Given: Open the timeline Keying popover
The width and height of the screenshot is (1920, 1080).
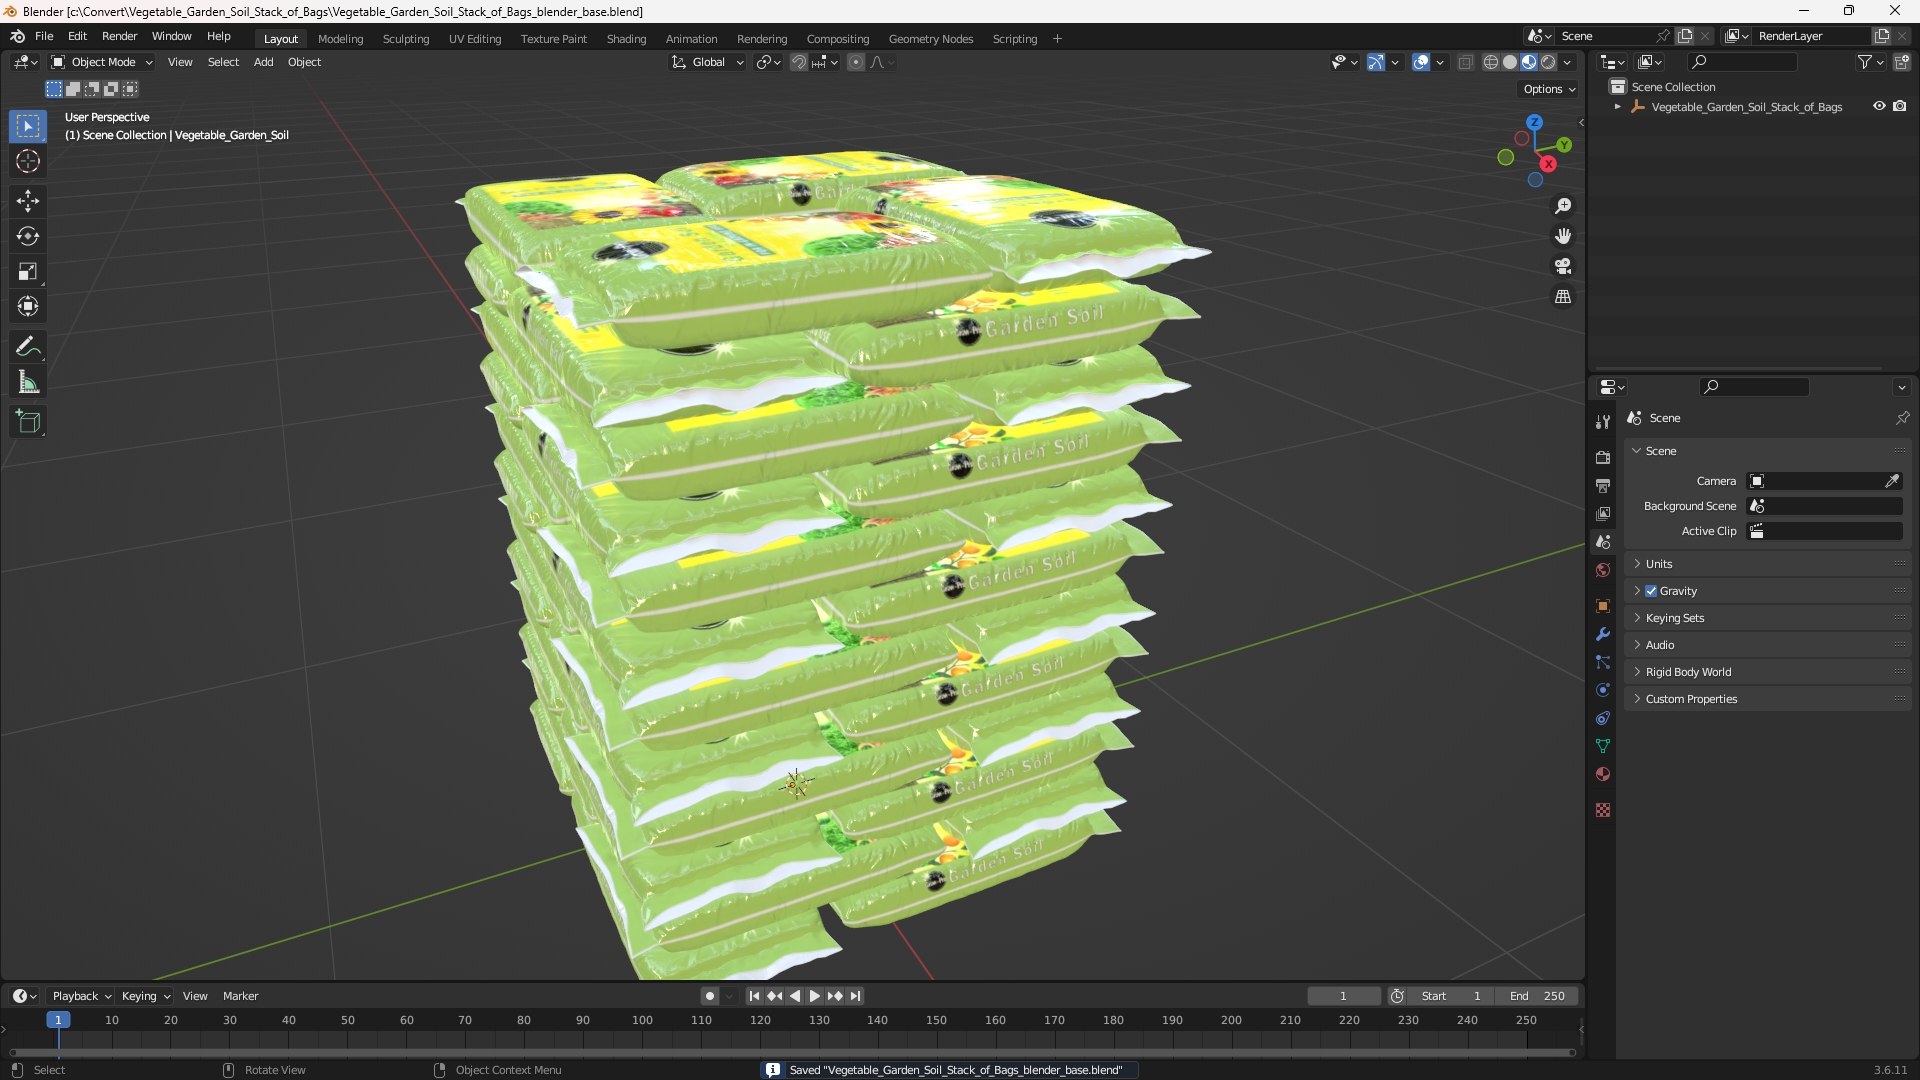Looking at the screenshot, I should [146, 996].
